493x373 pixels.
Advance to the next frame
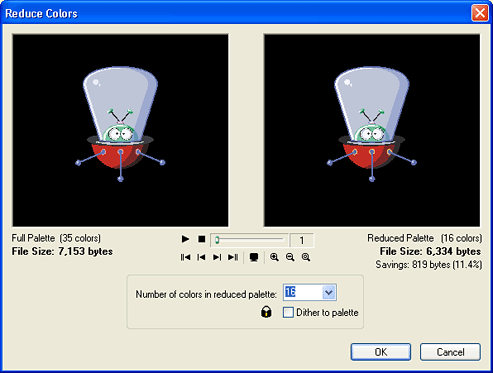click(217, 257)
